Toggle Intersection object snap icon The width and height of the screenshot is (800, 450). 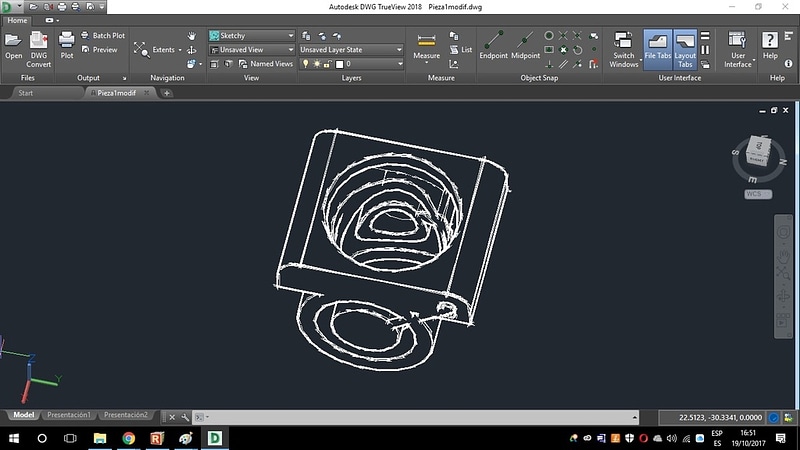click(563, 36)
